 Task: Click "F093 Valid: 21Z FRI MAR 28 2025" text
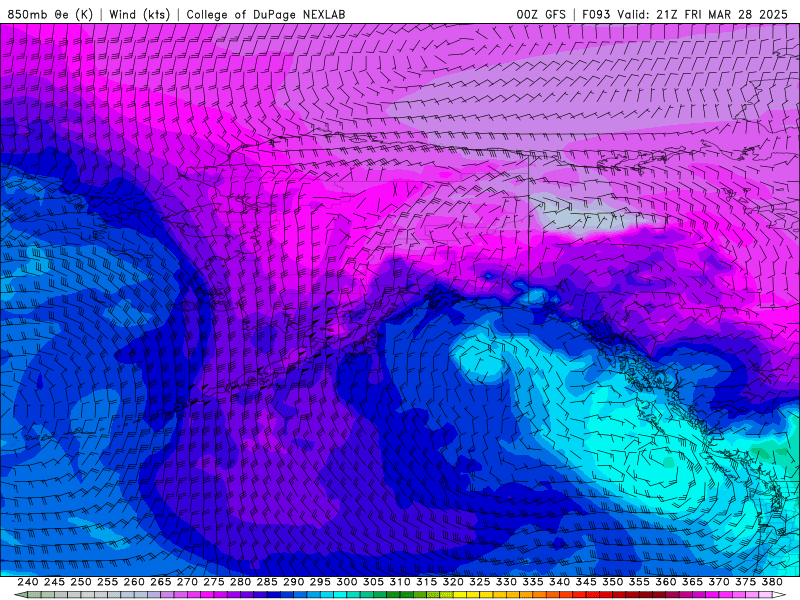coord(685,14)
